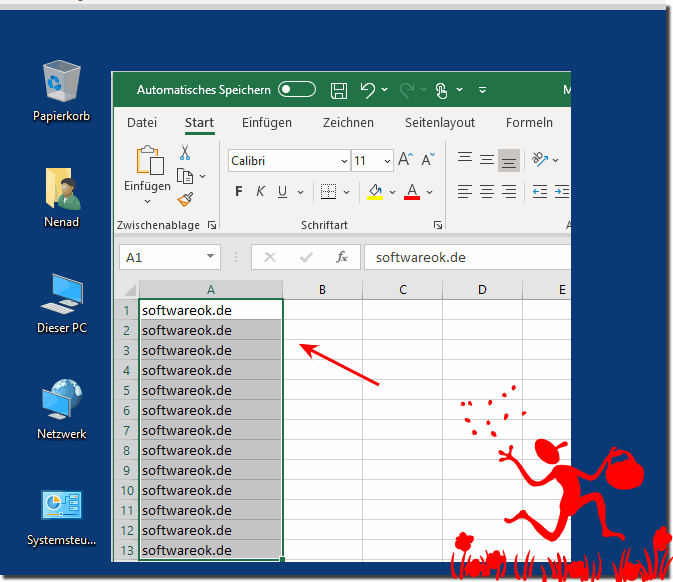Viewport: 673px width, 582px height.
Task: Switch to the Einfügen ribbon tab
Action: point(267,123)
